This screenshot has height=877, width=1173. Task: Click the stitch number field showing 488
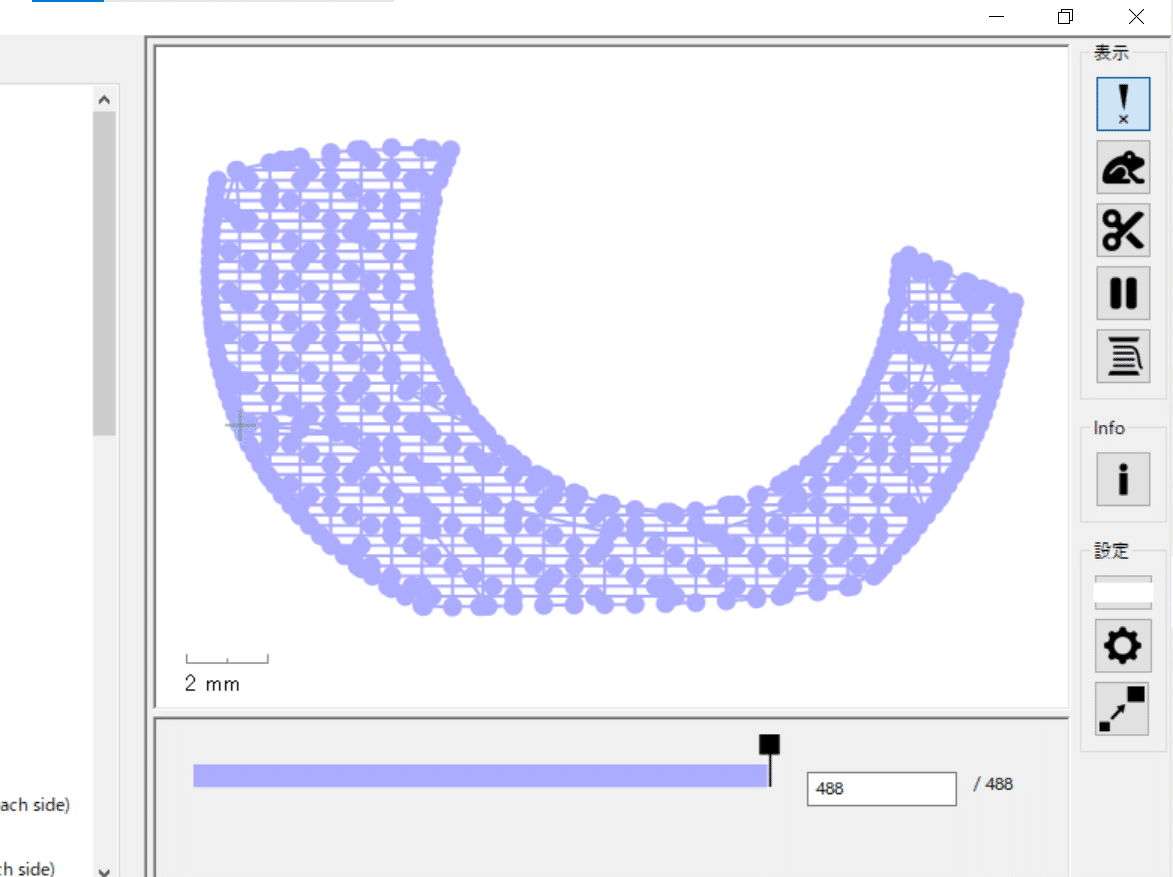pos(881,789)
